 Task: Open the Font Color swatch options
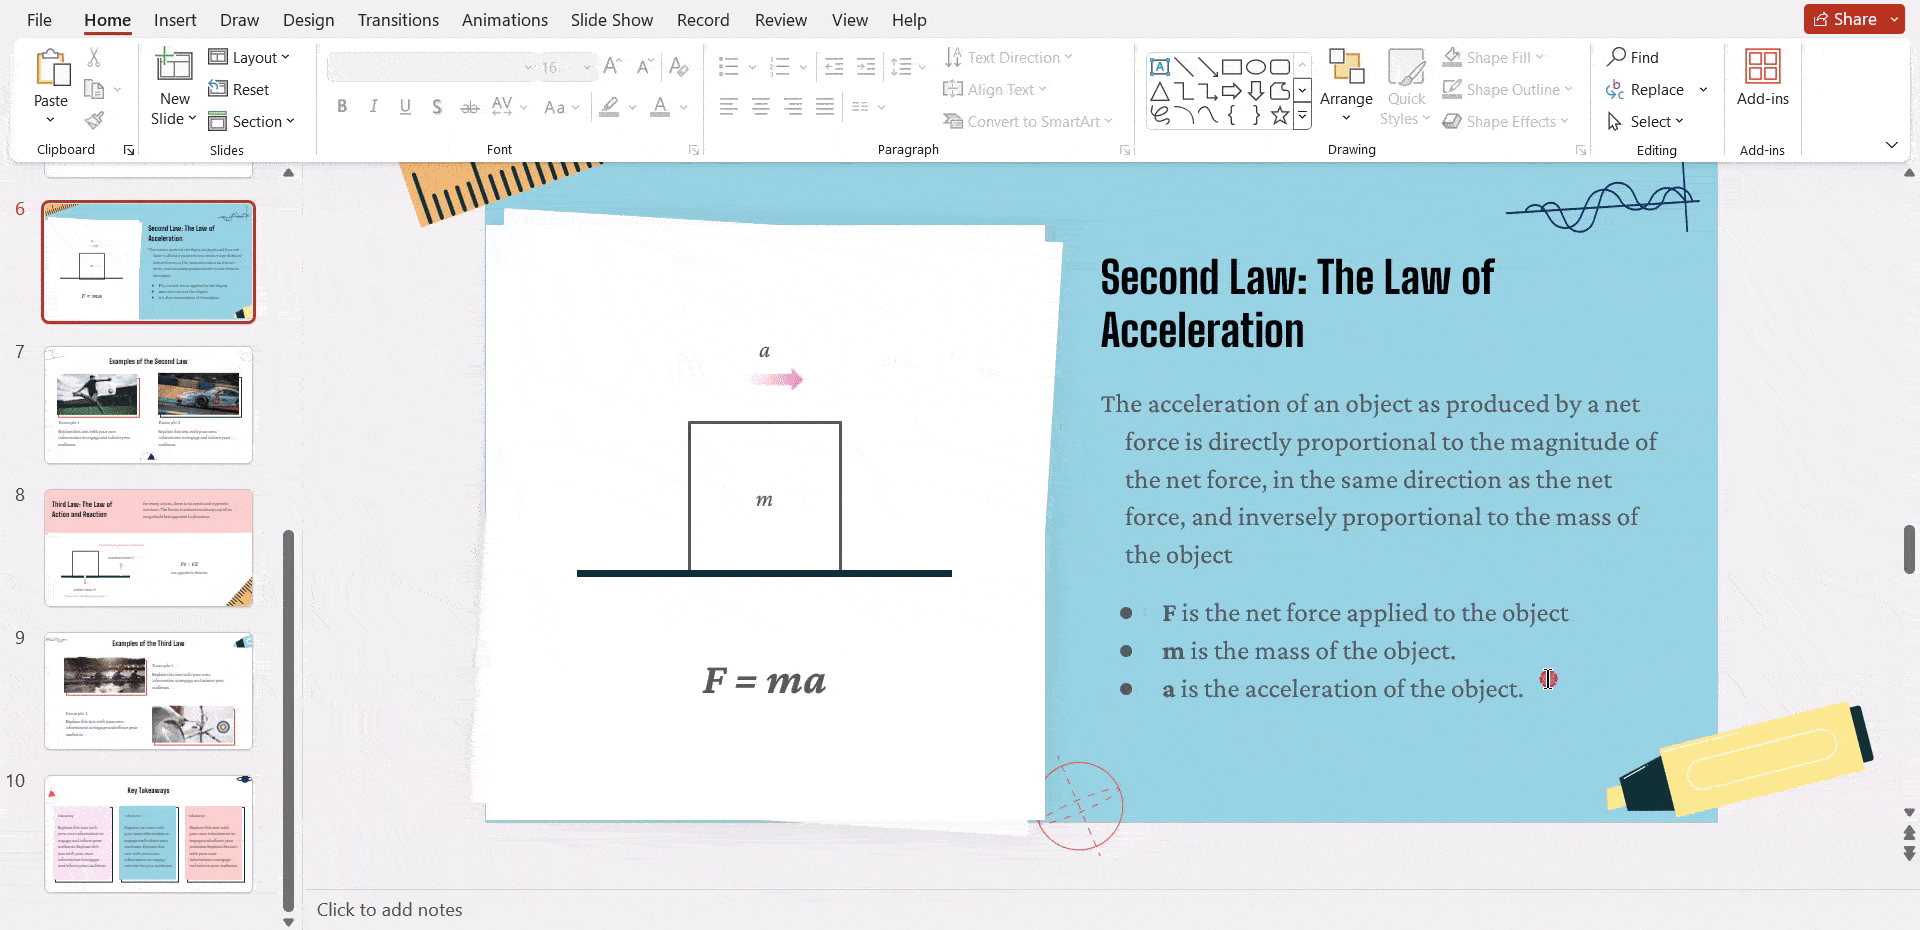click(683, 107)
